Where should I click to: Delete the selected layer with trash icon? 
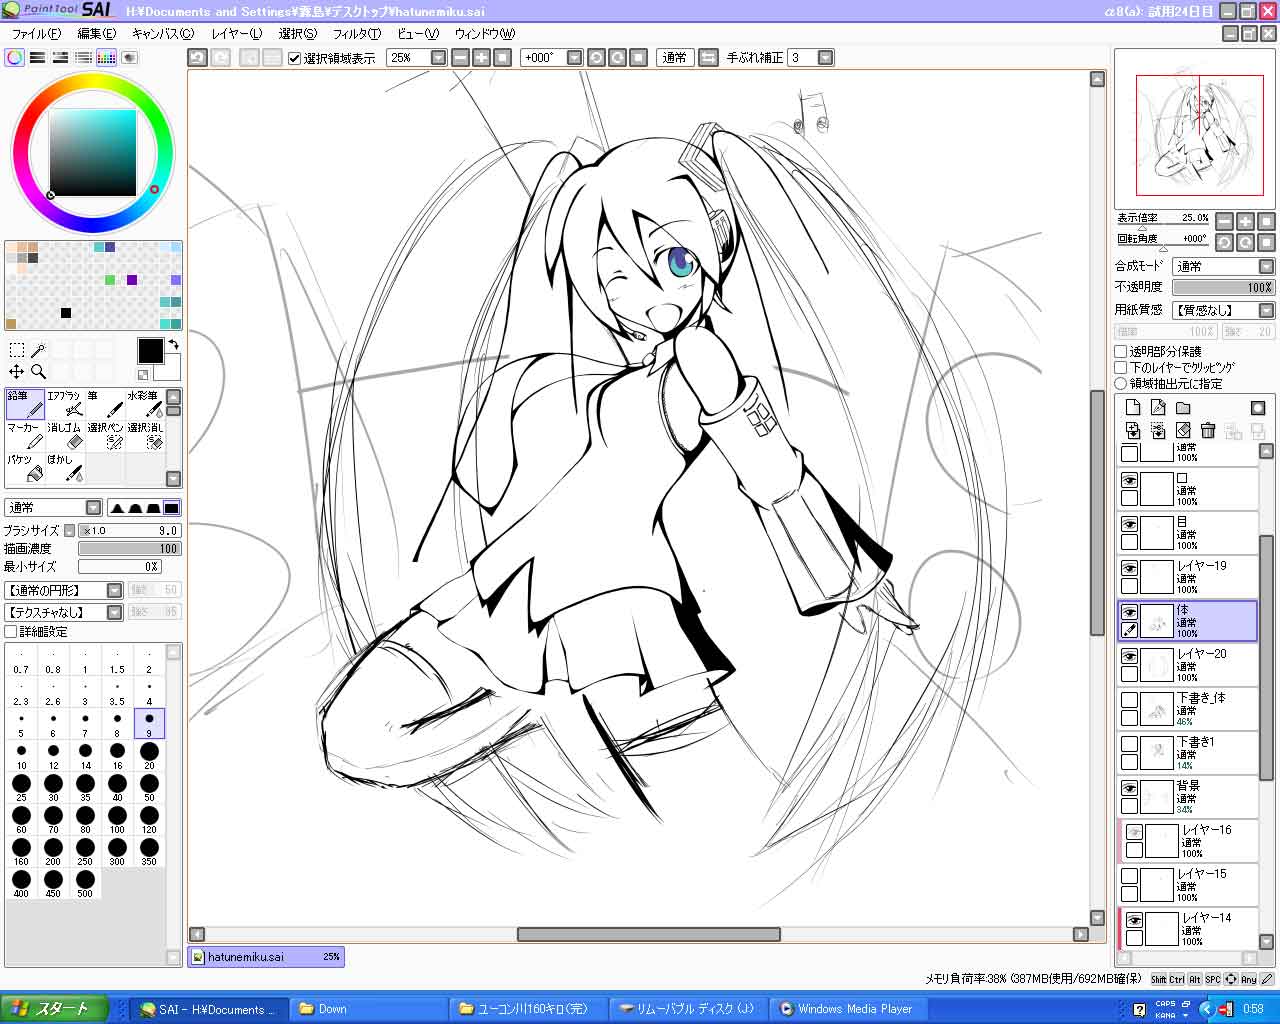[x=1208, y=430]
